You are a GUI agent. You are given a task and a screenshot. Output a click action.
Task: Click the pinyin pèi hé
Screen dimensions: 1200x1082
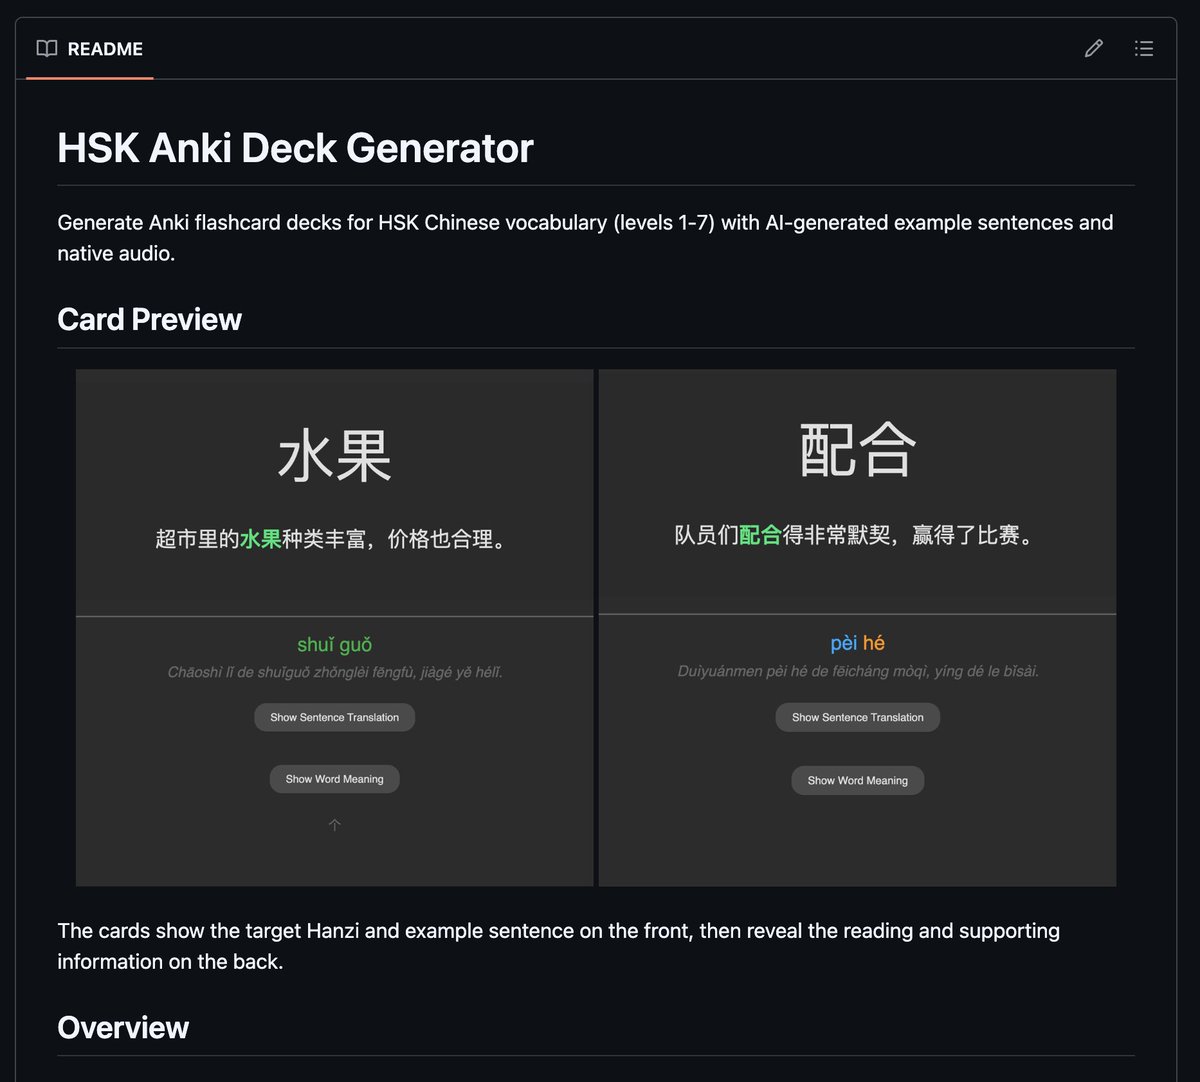click(x=857, y=643)
